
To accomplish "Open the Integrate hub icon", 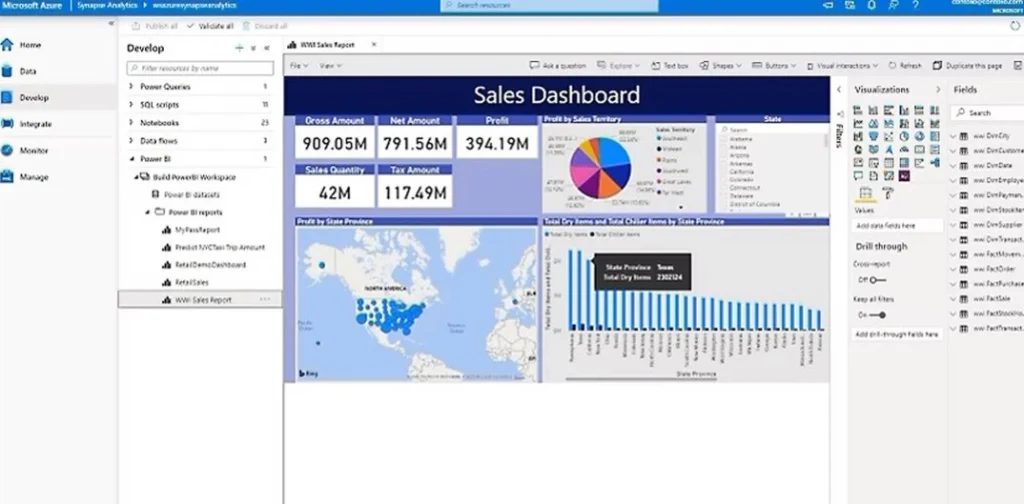I will coord(7,124).
